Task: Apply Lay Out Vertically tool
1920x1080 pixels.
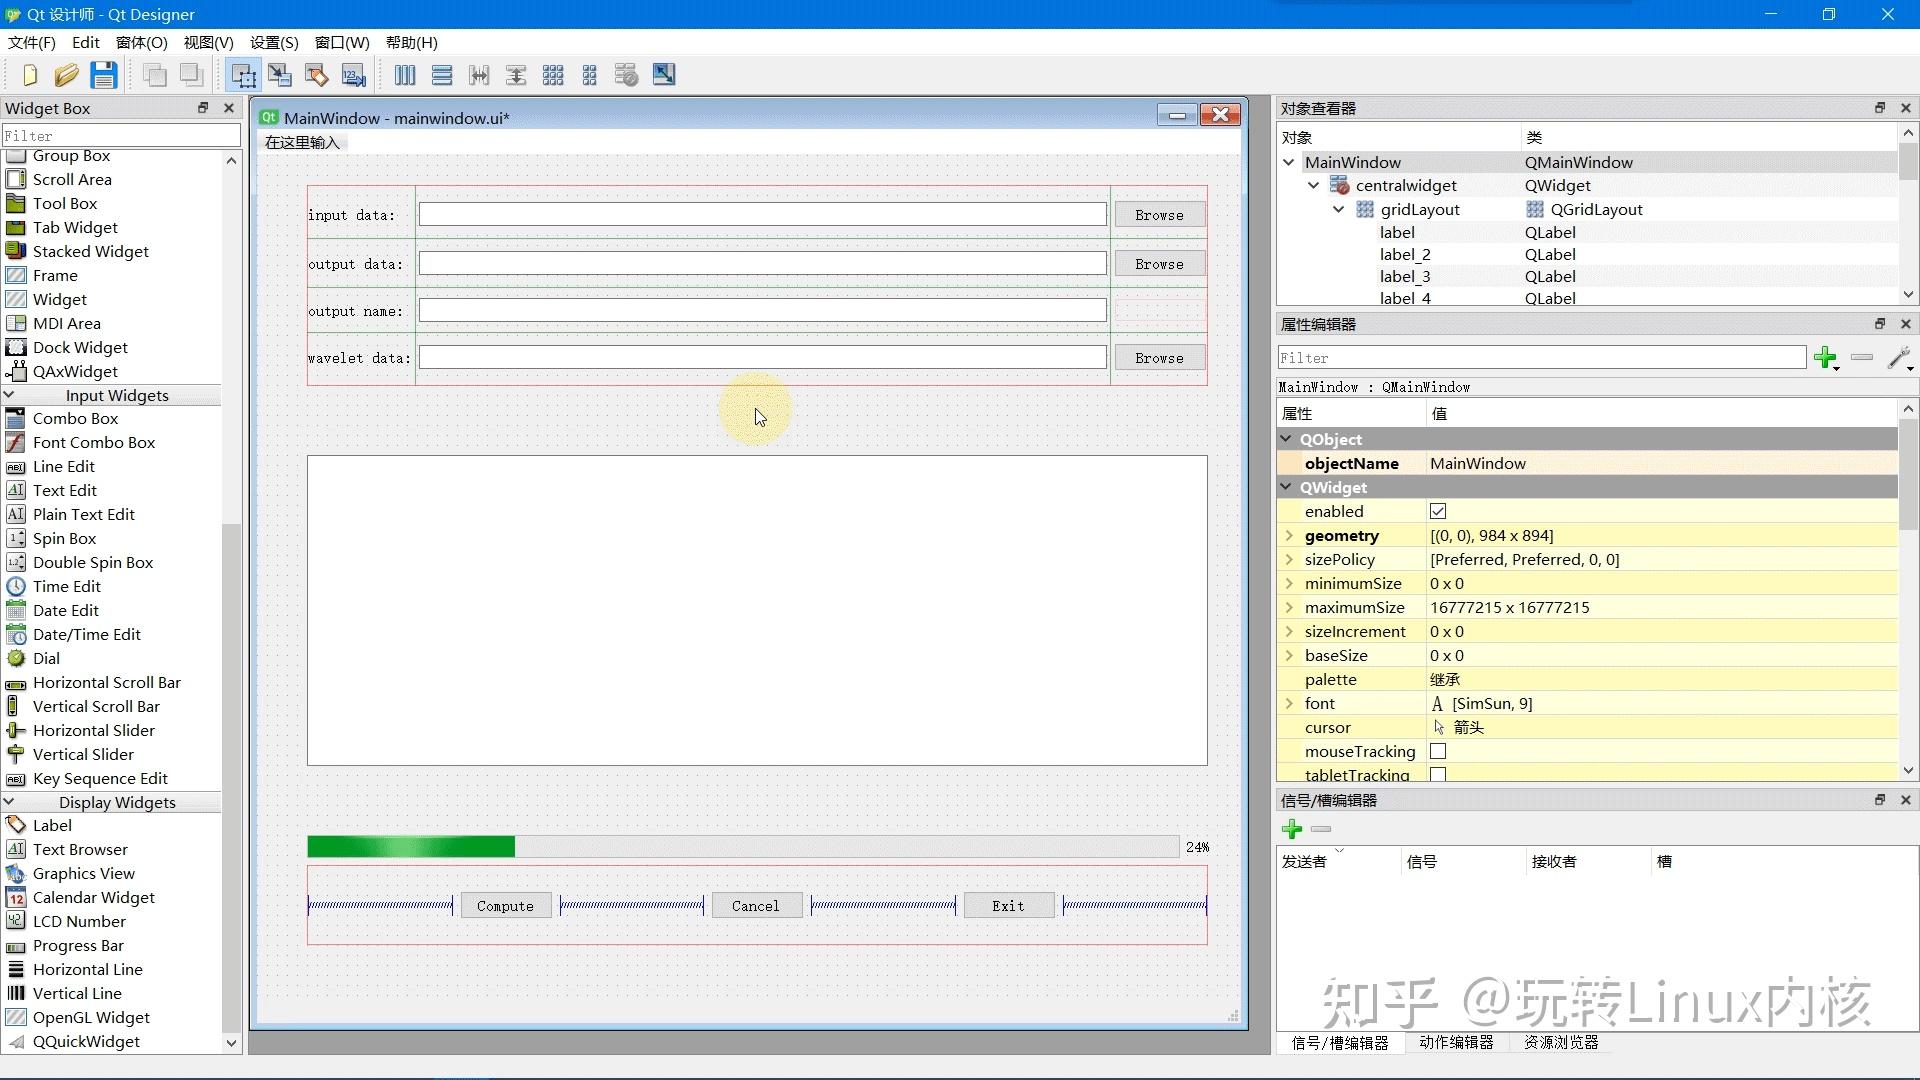Action: point(442,75)
